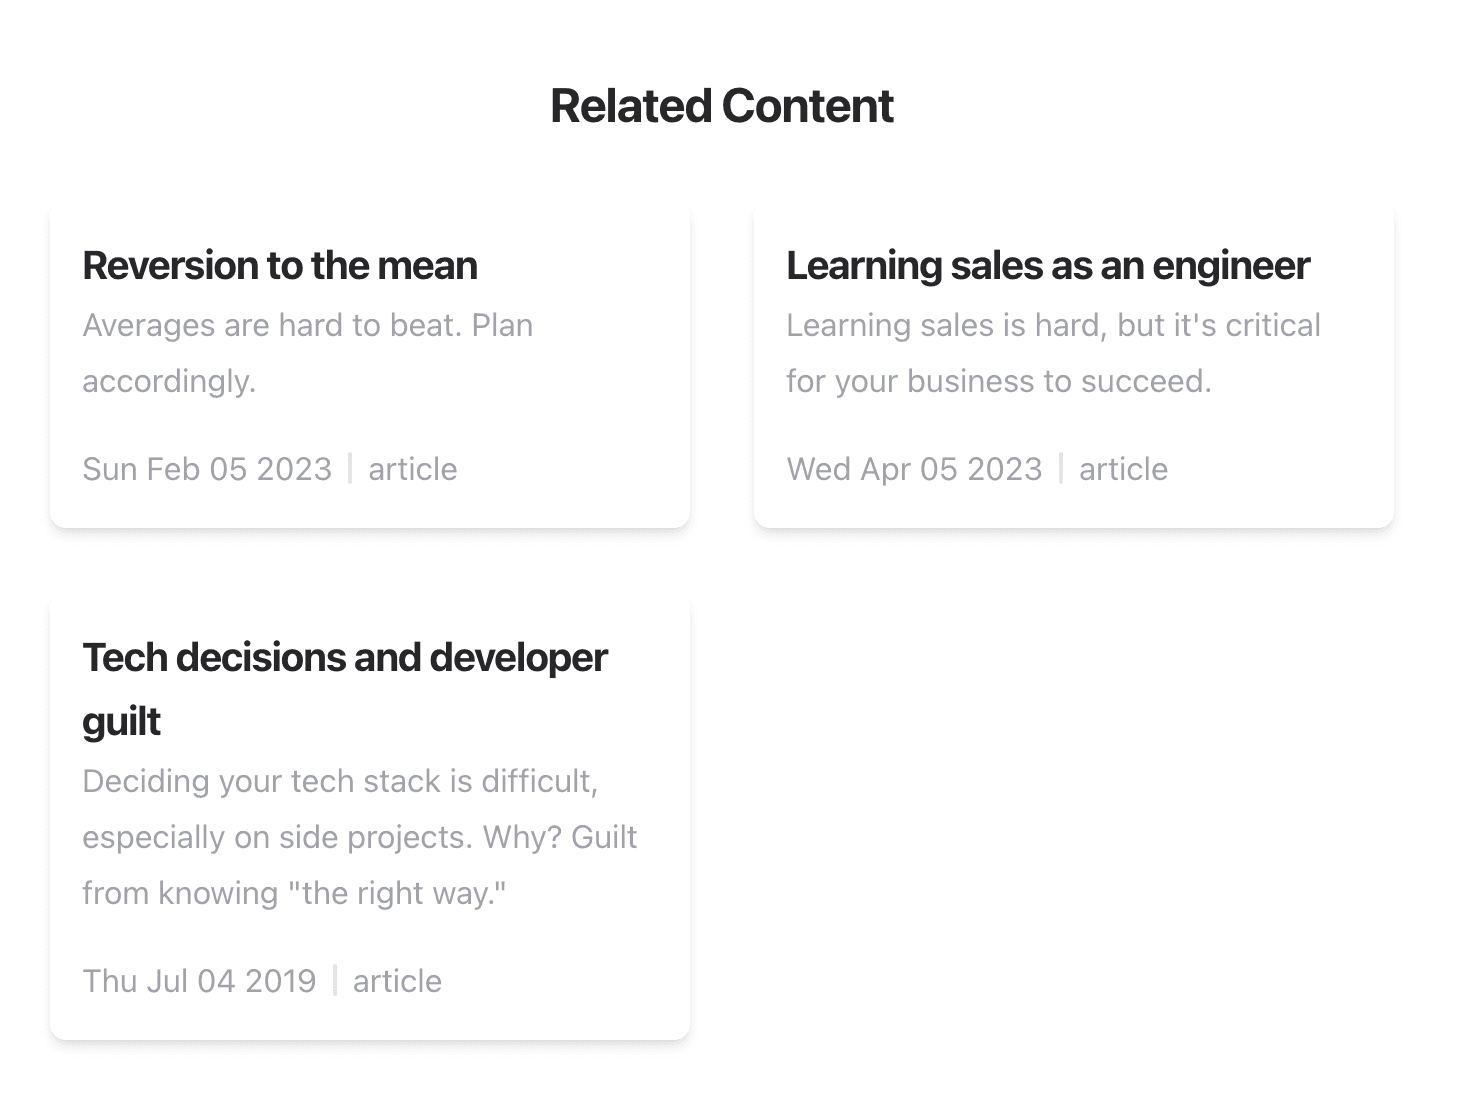Viewport: 1470px width, 1098px height.
Task: Click 'article' label in Tech decisions card
Action: pos(397,981)
